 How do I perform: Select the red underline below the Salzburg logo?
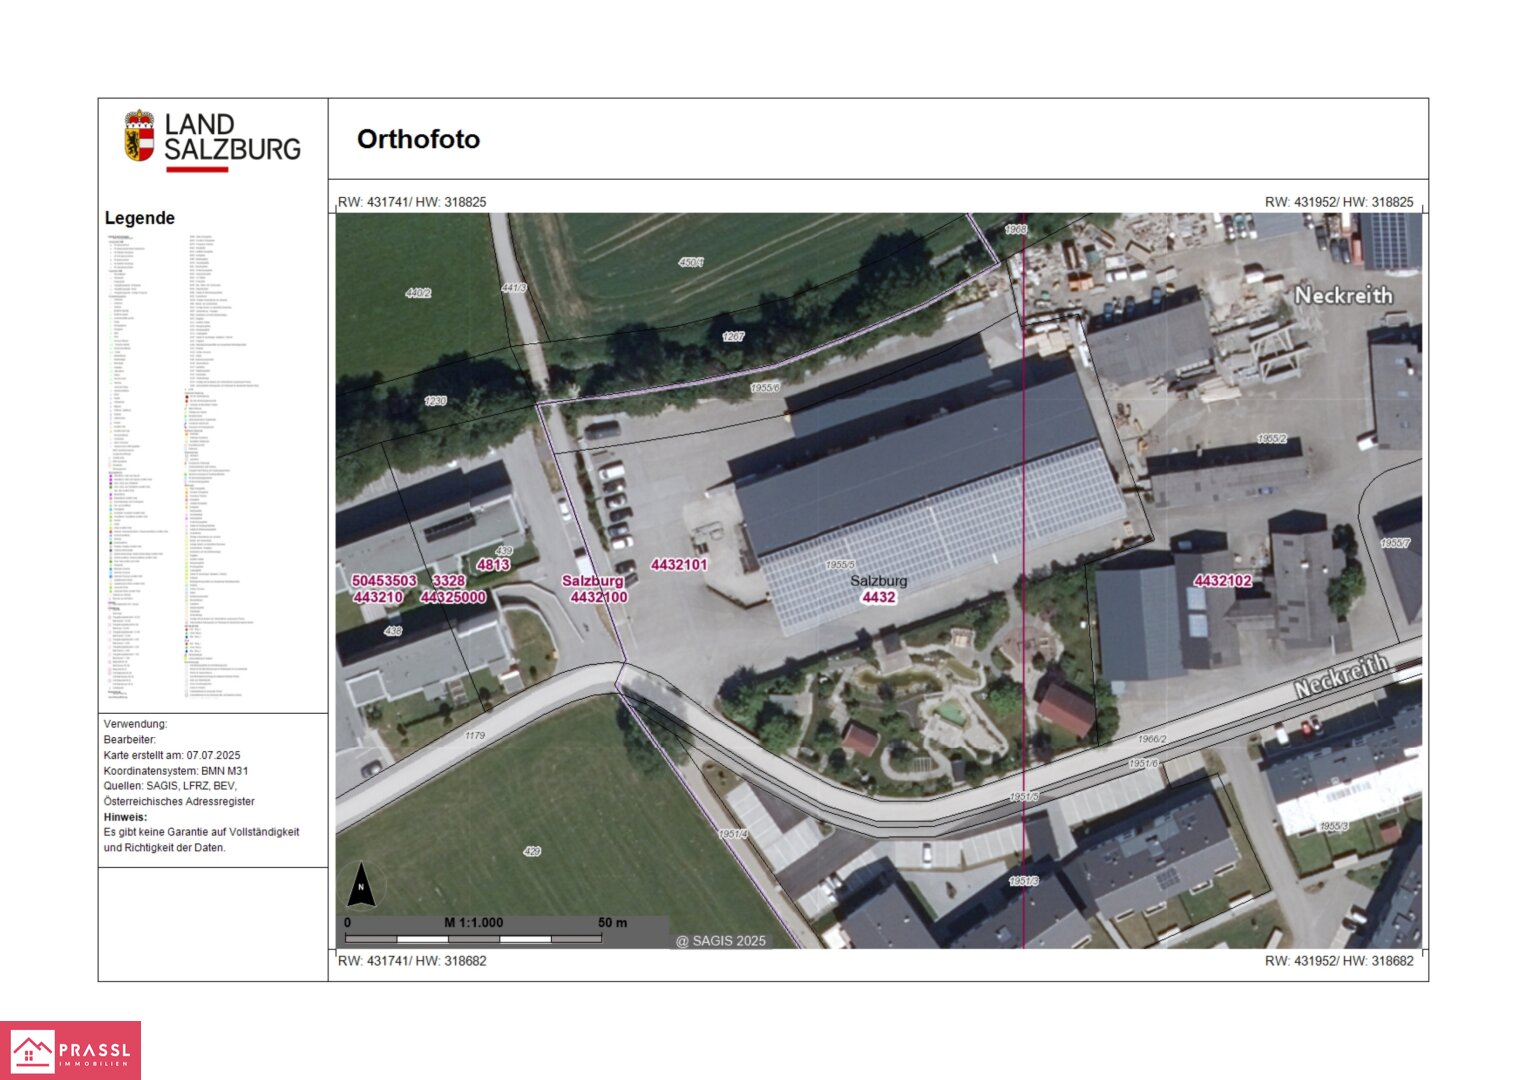tap(197, 170)
